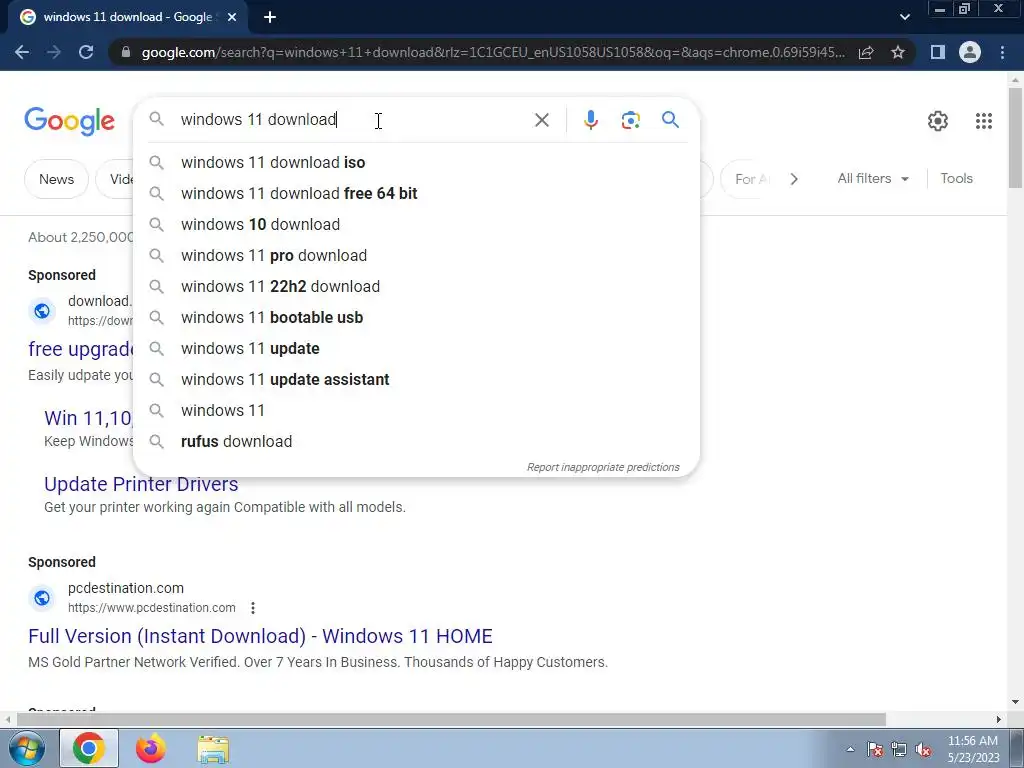This screenshot has width=1024, height=768.
Task: Select suggestion rufus download
Action: pos(416,441)
